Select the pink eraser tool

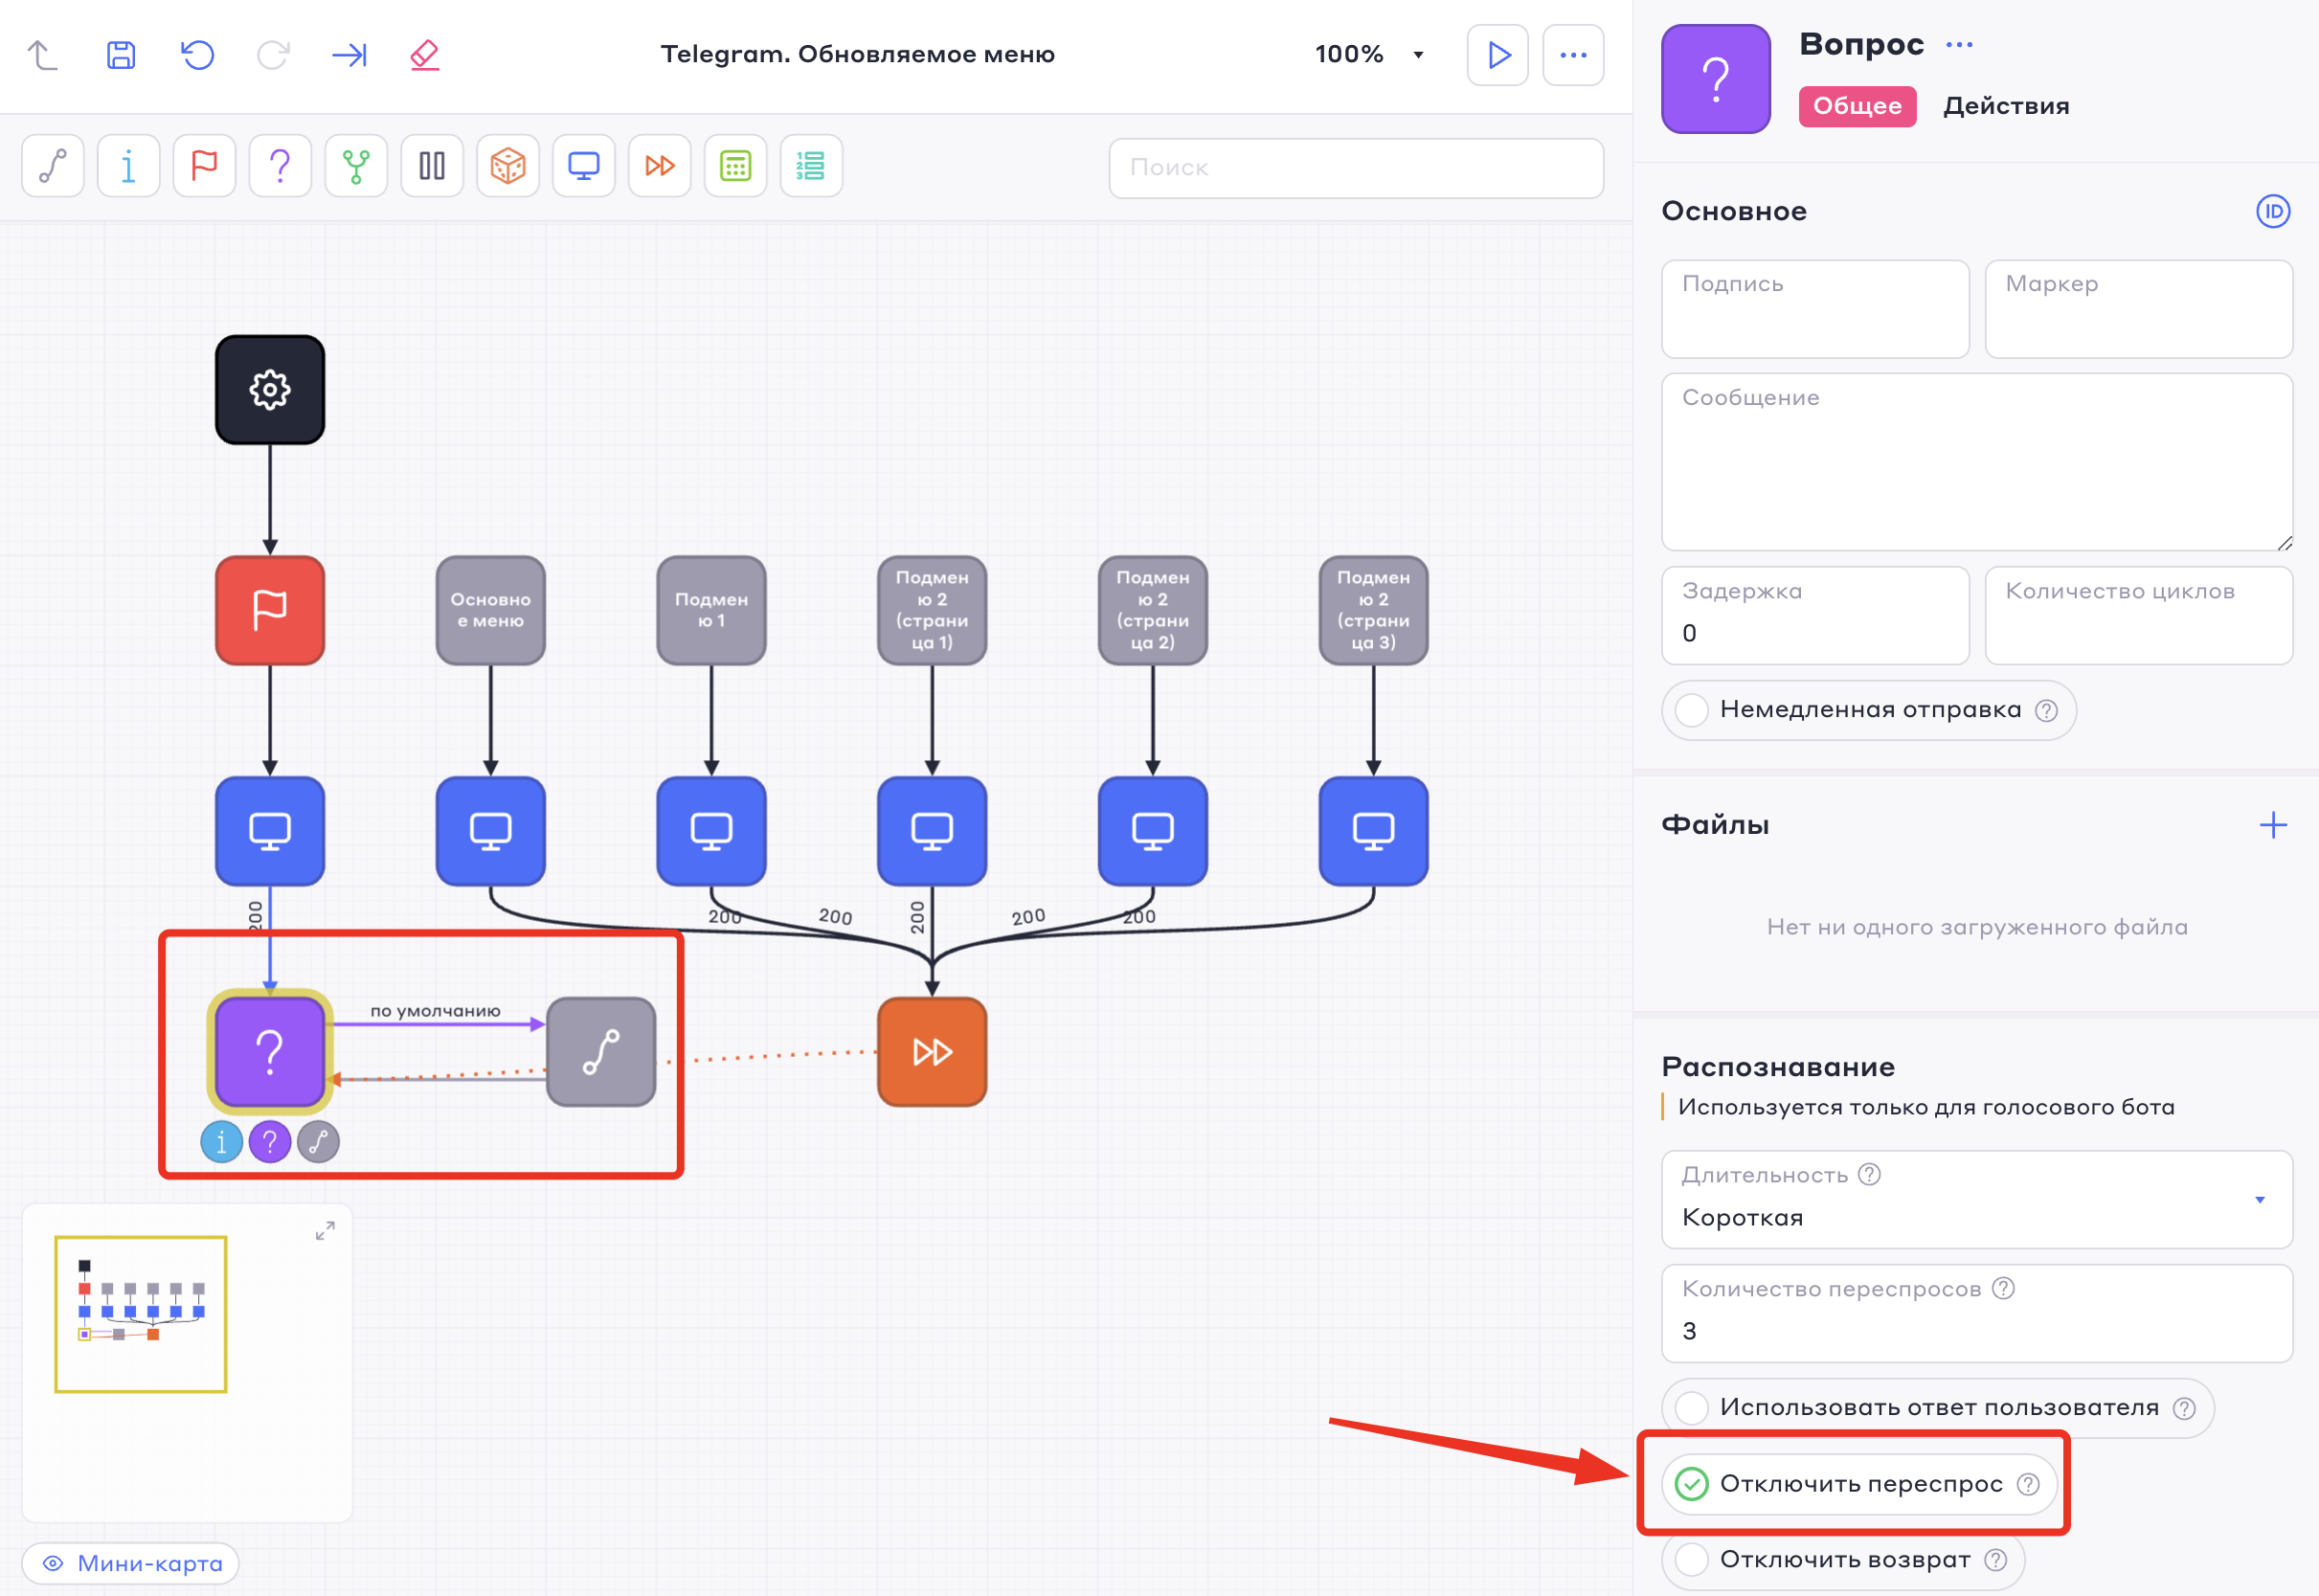pyautogui.click(x=425, y=54)
